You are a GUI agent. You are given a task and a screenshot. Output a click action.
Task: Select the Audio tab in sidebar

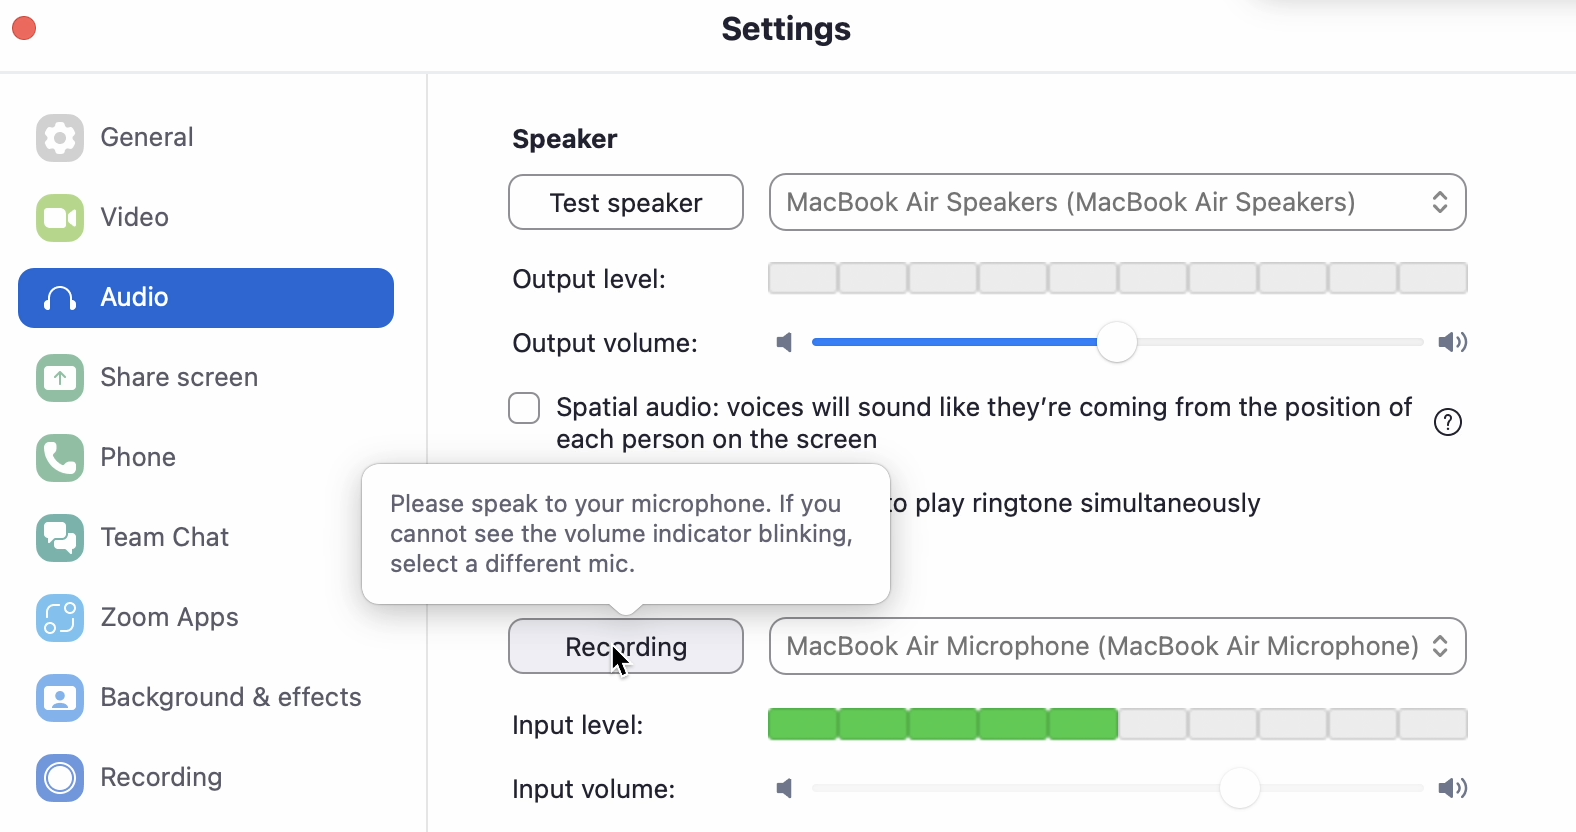click(x=206, y=298)
